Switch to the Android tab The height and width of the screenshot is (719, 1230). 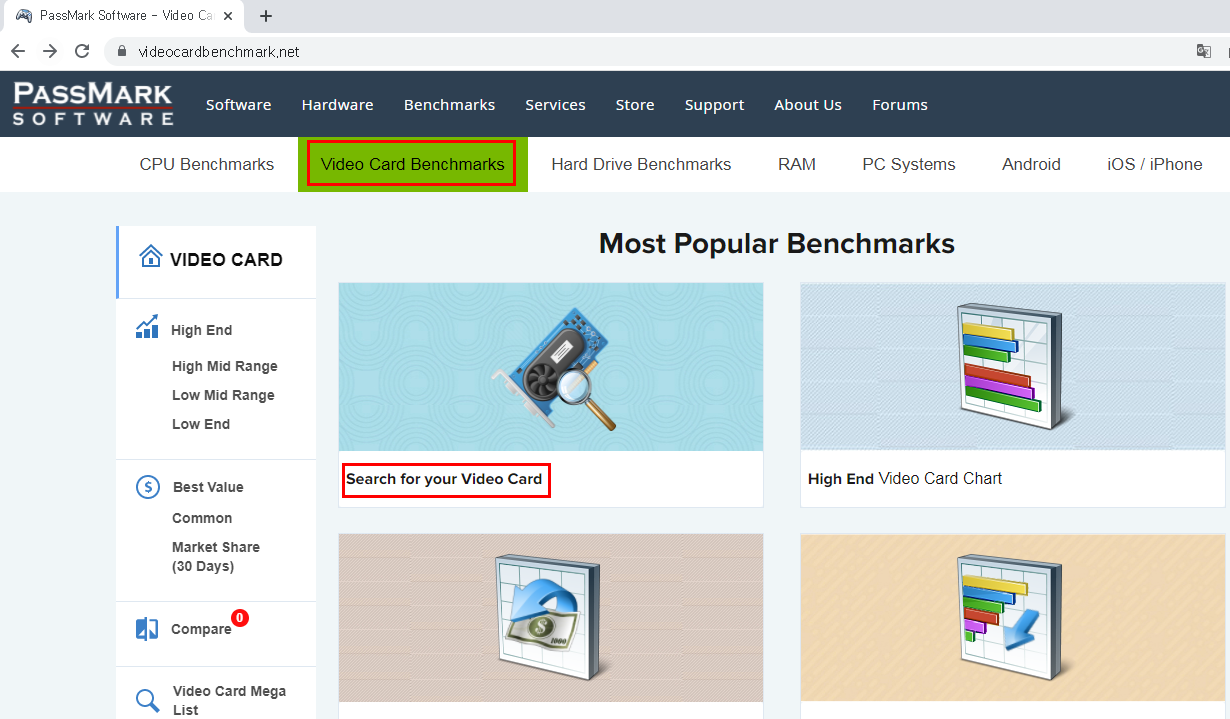pos(1031,164)
